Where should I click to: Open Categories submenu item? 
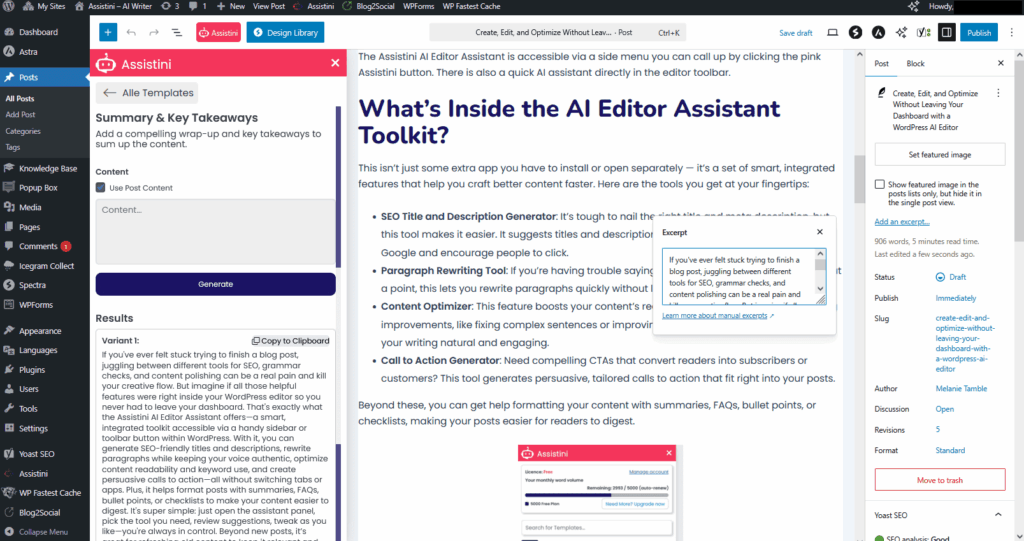(23, 131)
